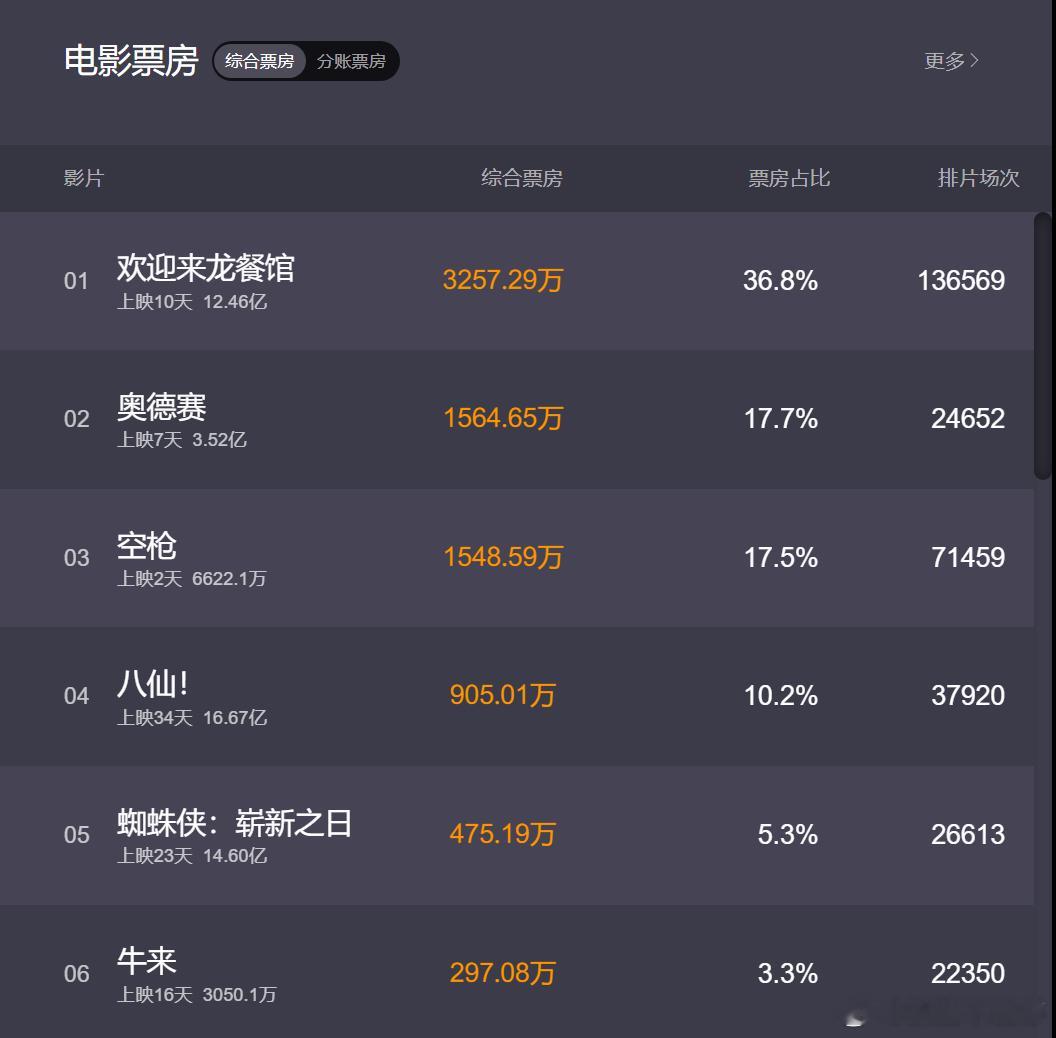Open the movie 蜘蛛侠:崭新之日
Image resolution: width=1056 pixels, height=1038 pixels.
(234, 822)
